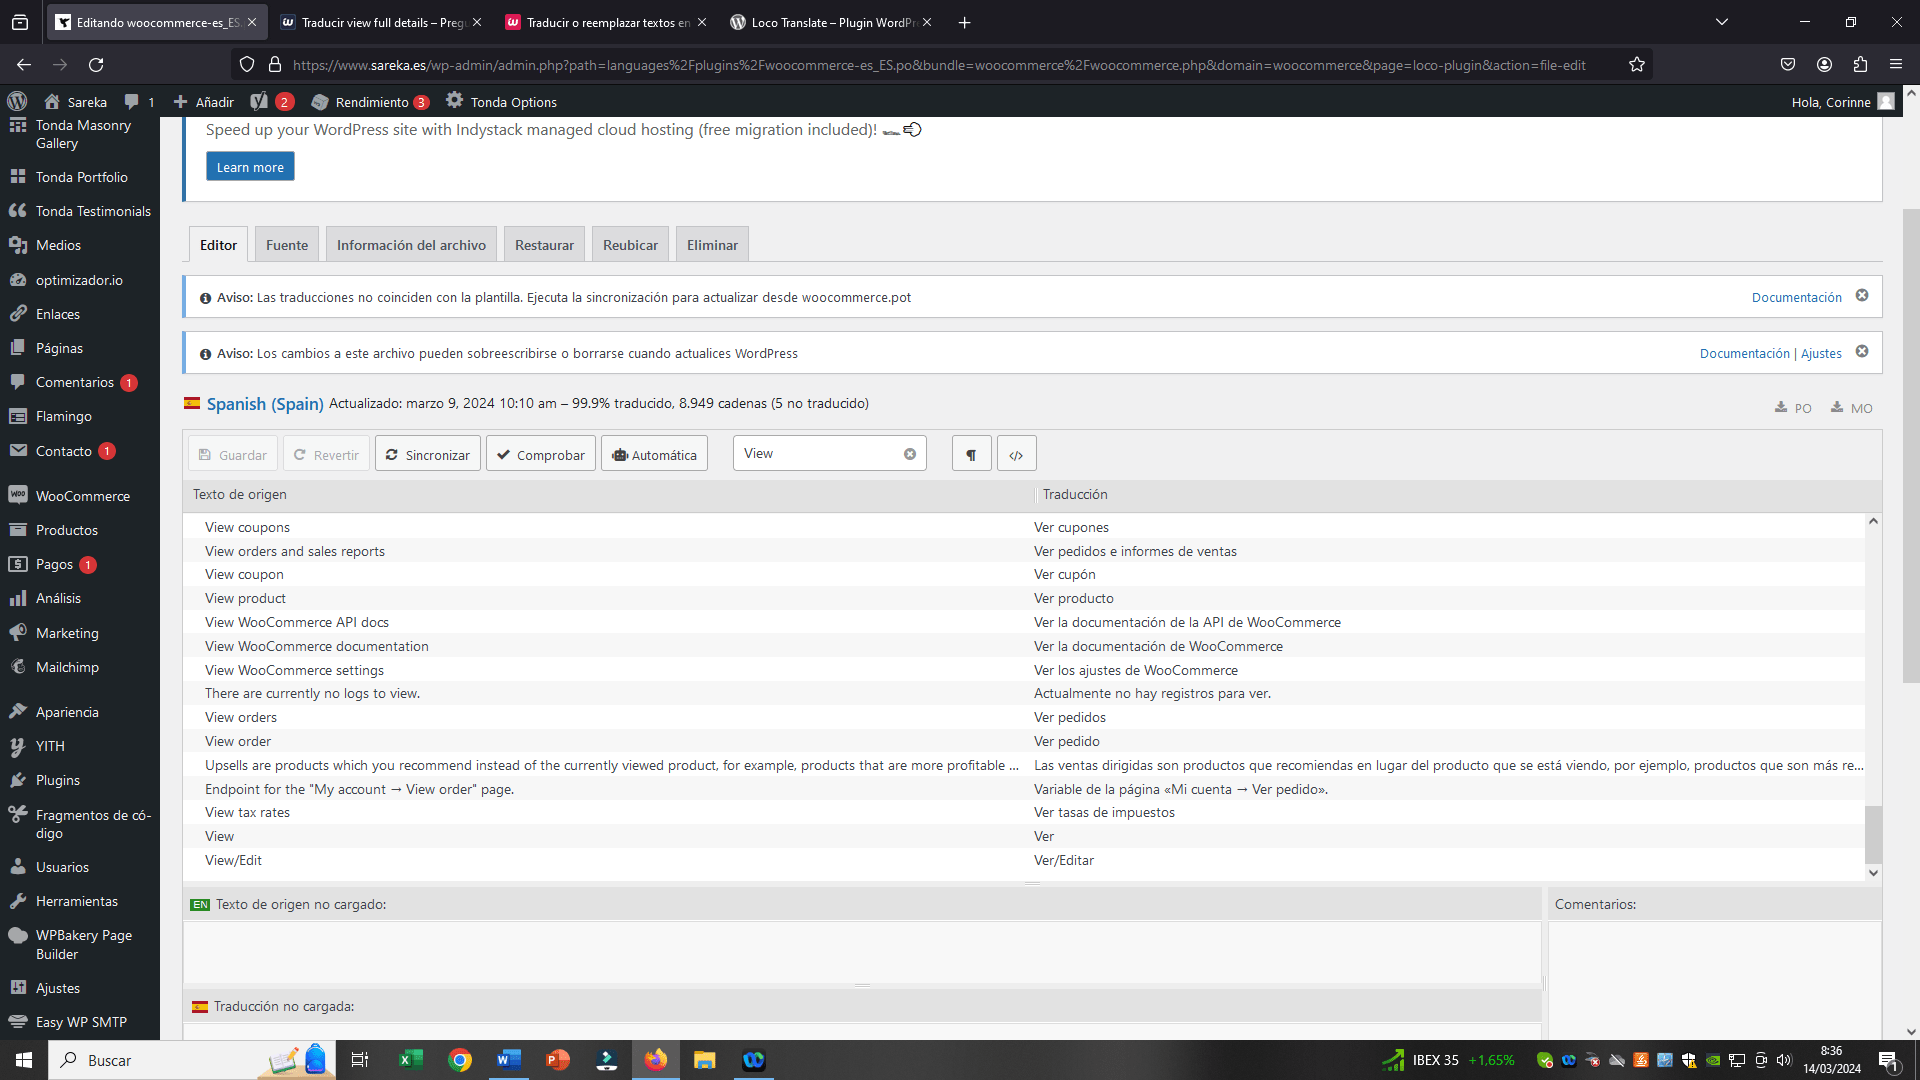The width and height of the screenshot is (1920, 1080).
Task: Open Productos sidebar menu
Action: (x=80, y=530)
